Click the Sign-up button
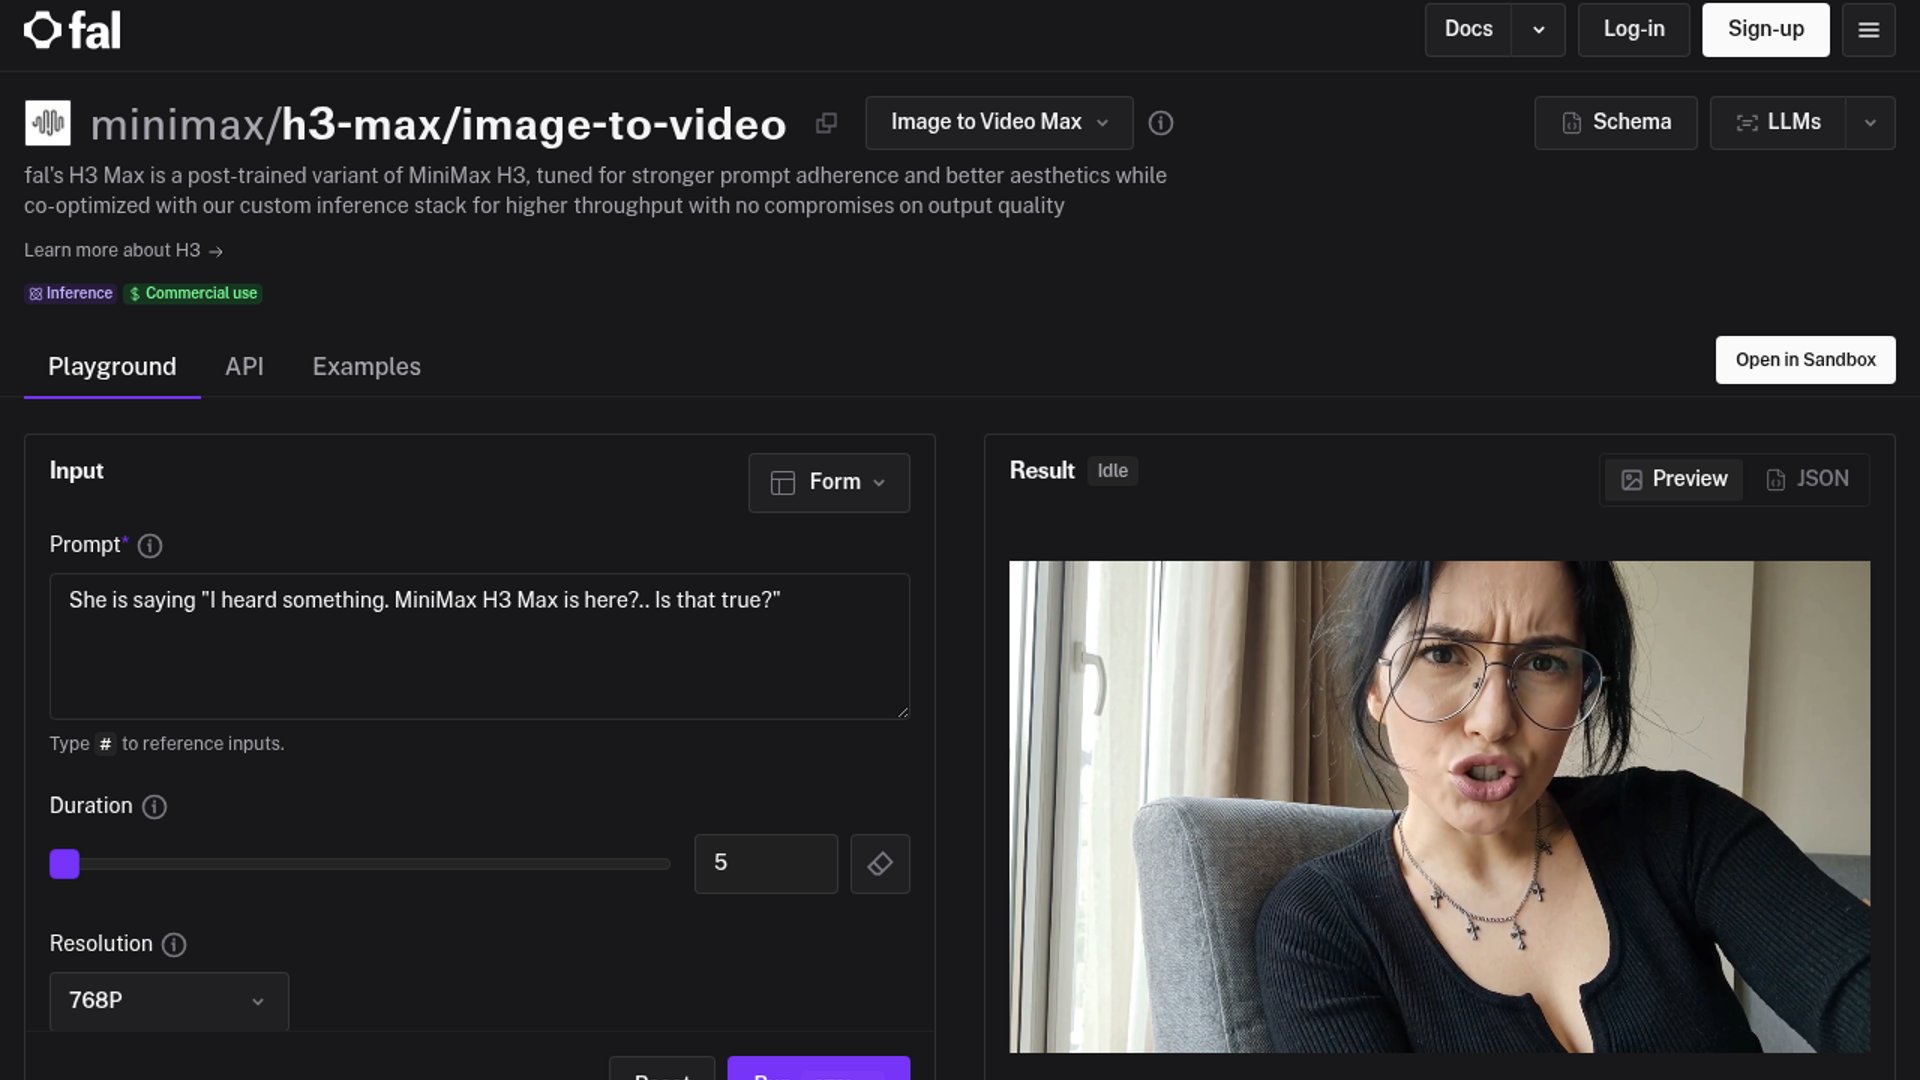 coord(1766,30)
